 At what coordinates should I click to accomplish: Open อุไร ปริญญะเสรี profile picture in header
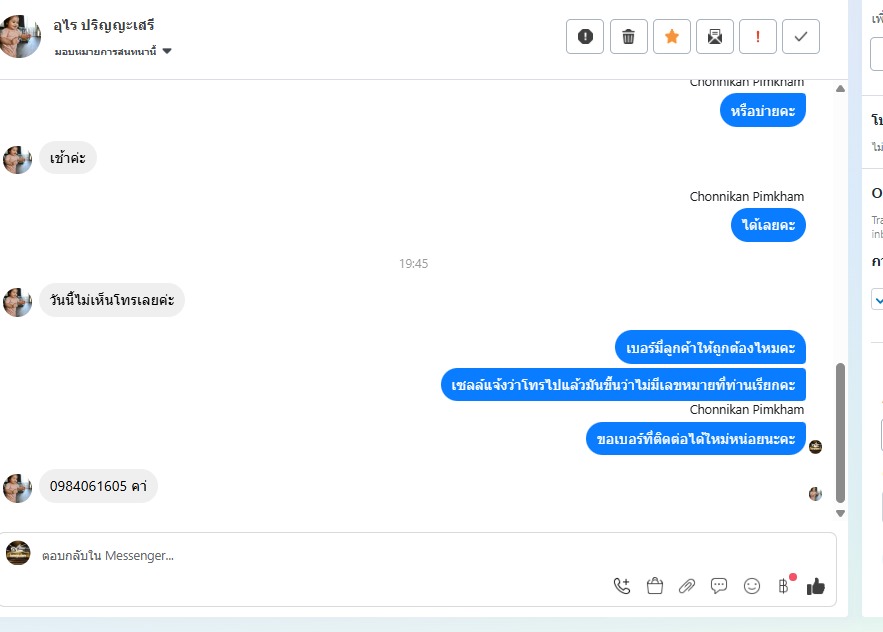coord(20,37)
